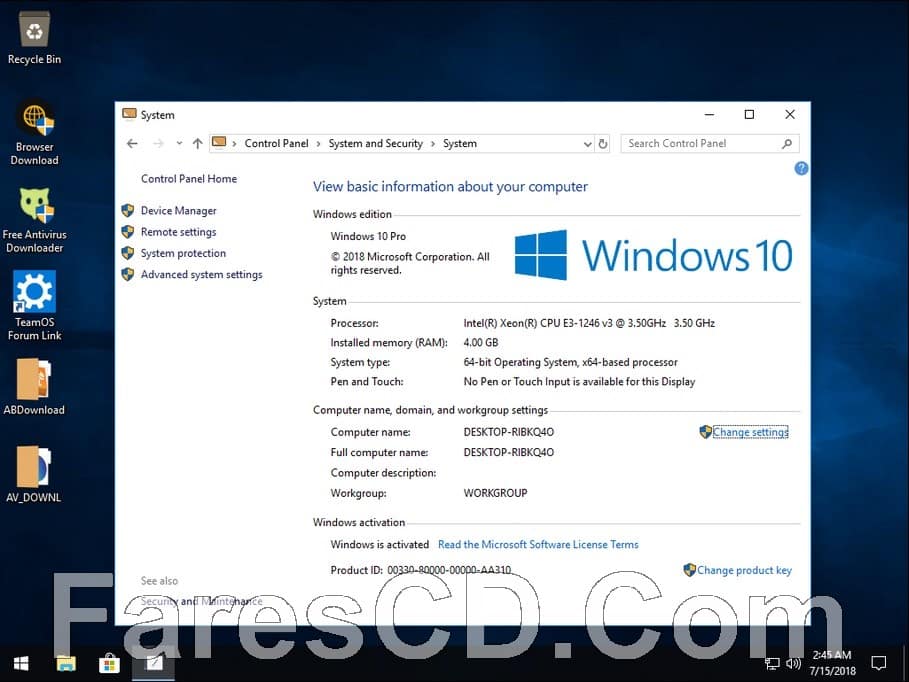Click the Back arrow in System window
This screenshot has width=909, height=682.
(x=132, y=143)
